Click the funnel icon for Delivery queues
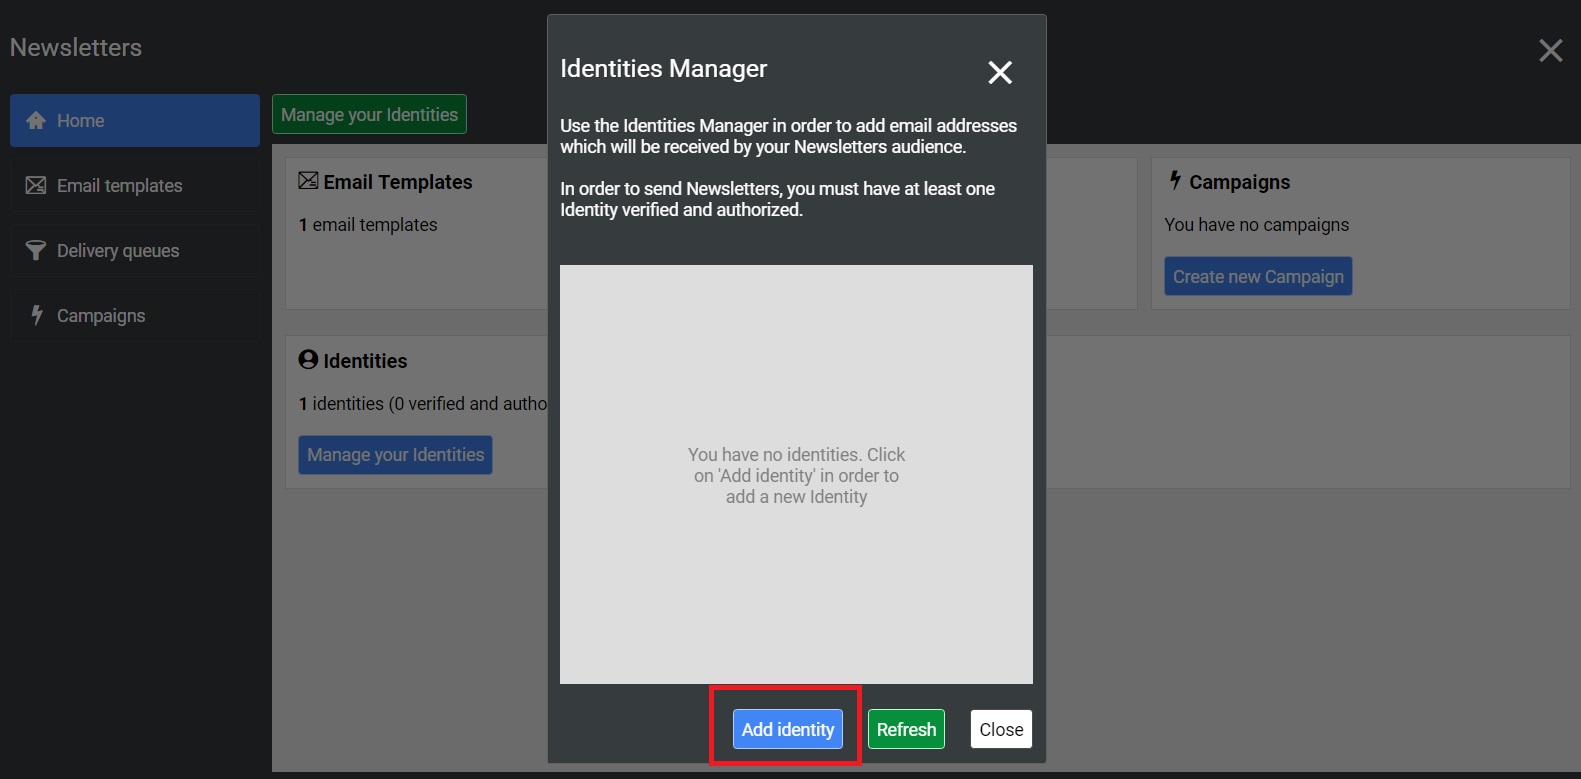This screenshot has width=1581, height=779. coord(36,251)
